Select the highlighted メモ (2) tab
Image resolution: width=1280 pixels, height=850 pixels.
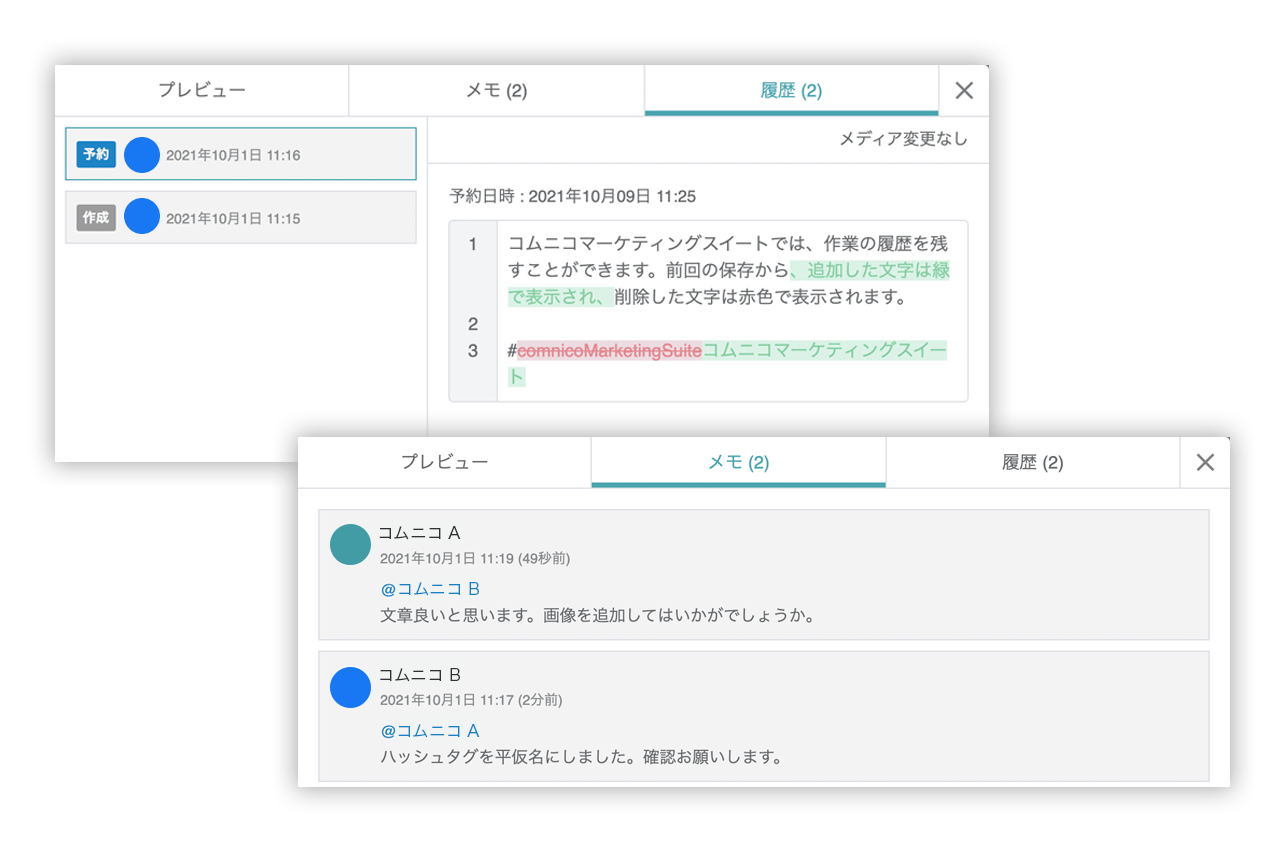point(738,462)
